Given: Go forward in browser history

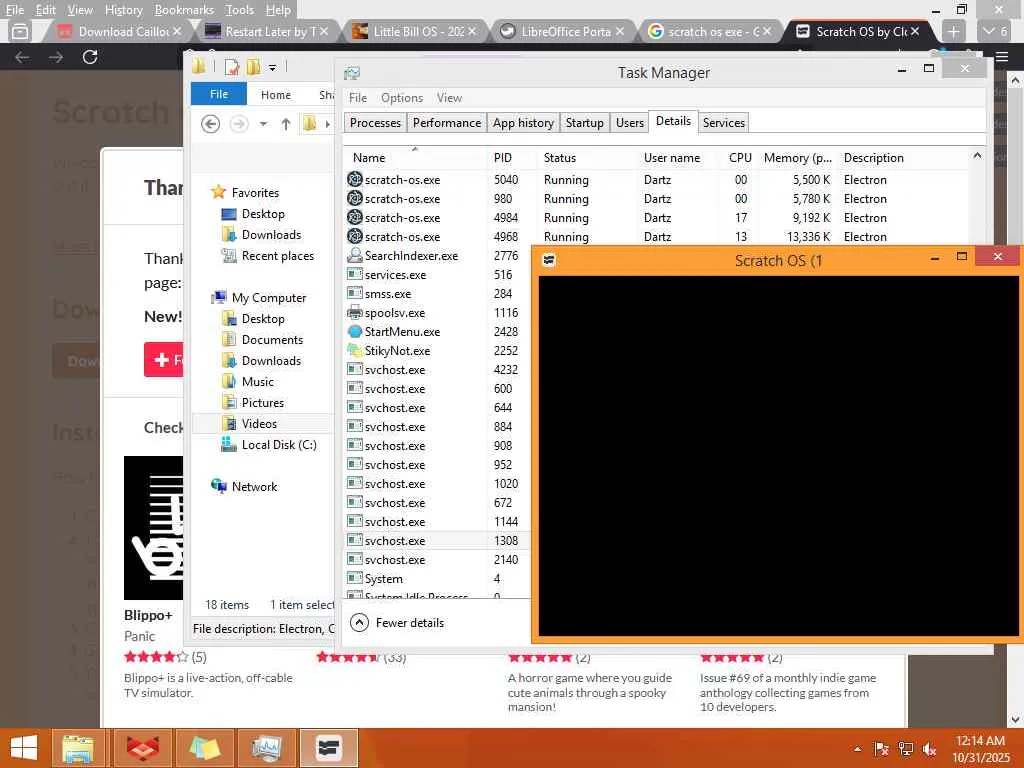Looking at the screenshot, I should [56, 57].
